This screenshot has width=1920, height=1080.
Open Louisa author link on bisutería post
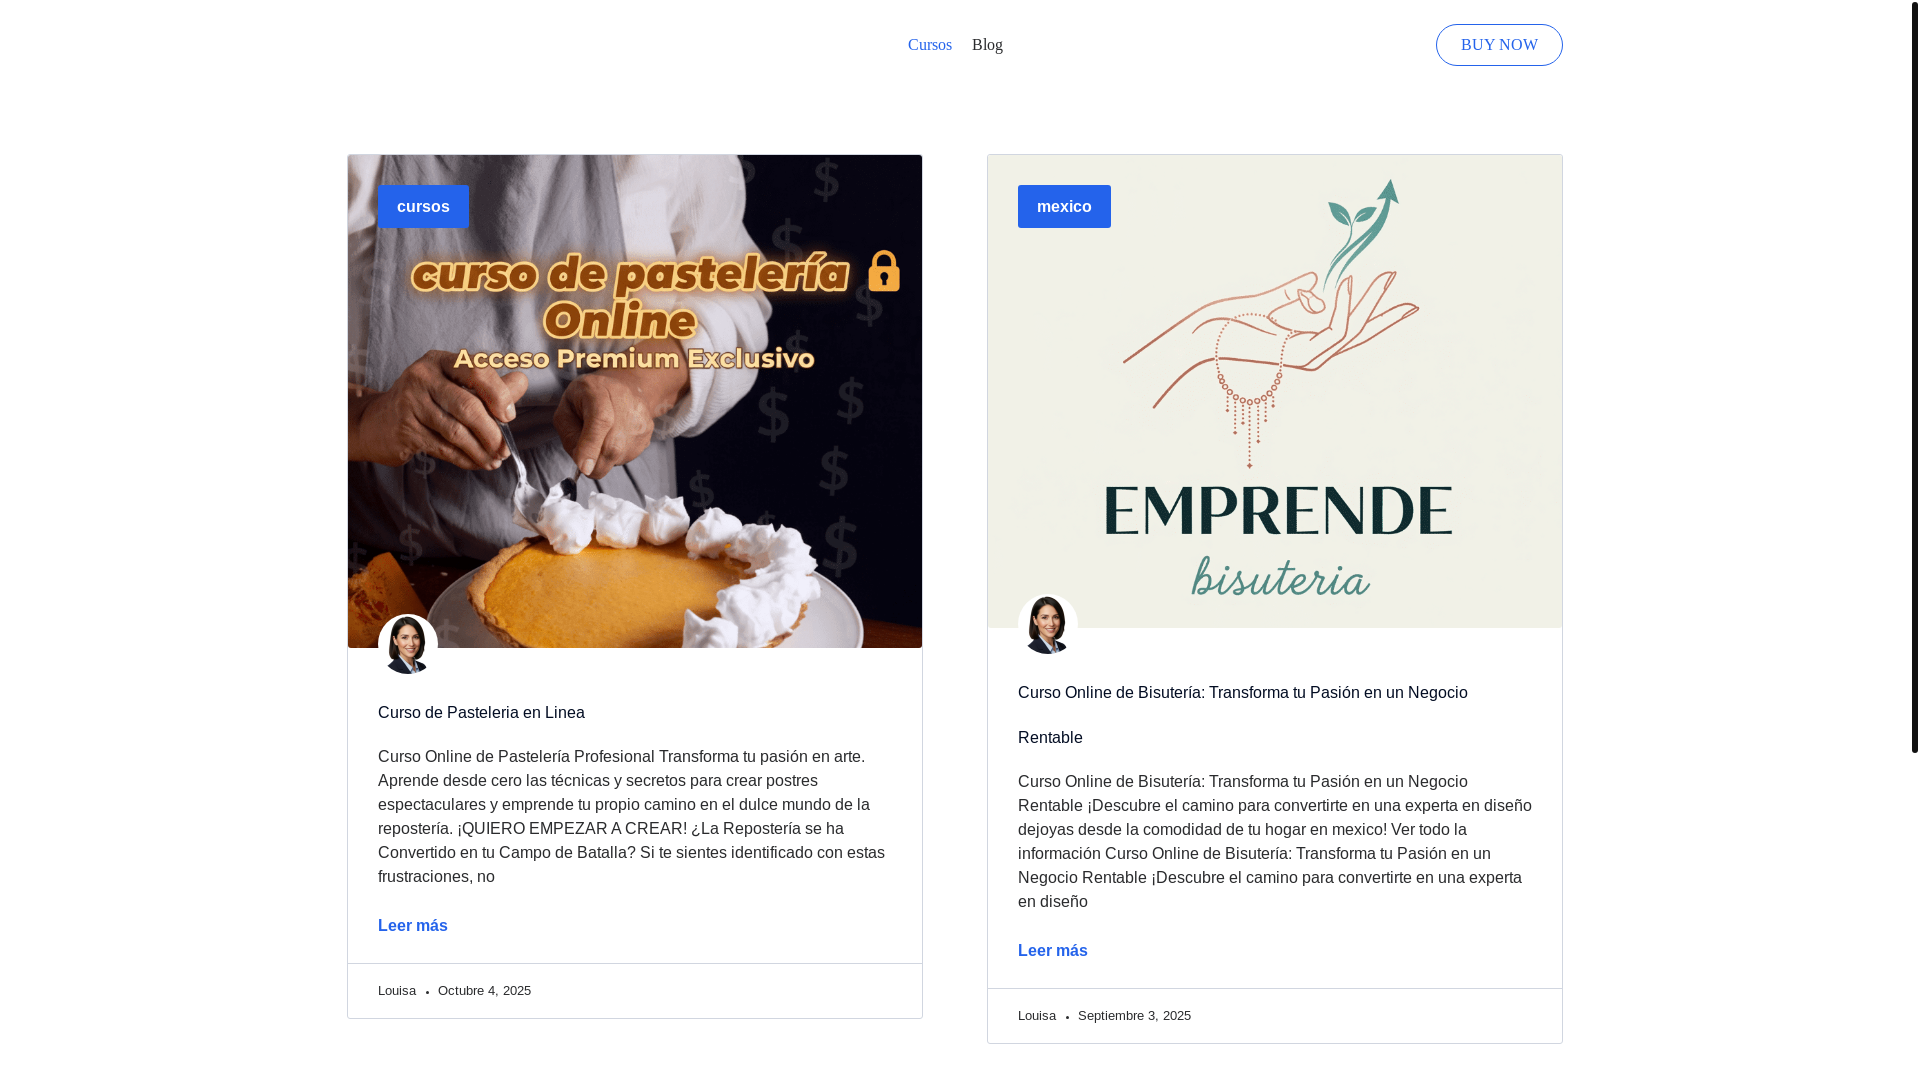pos(1037,1016)
